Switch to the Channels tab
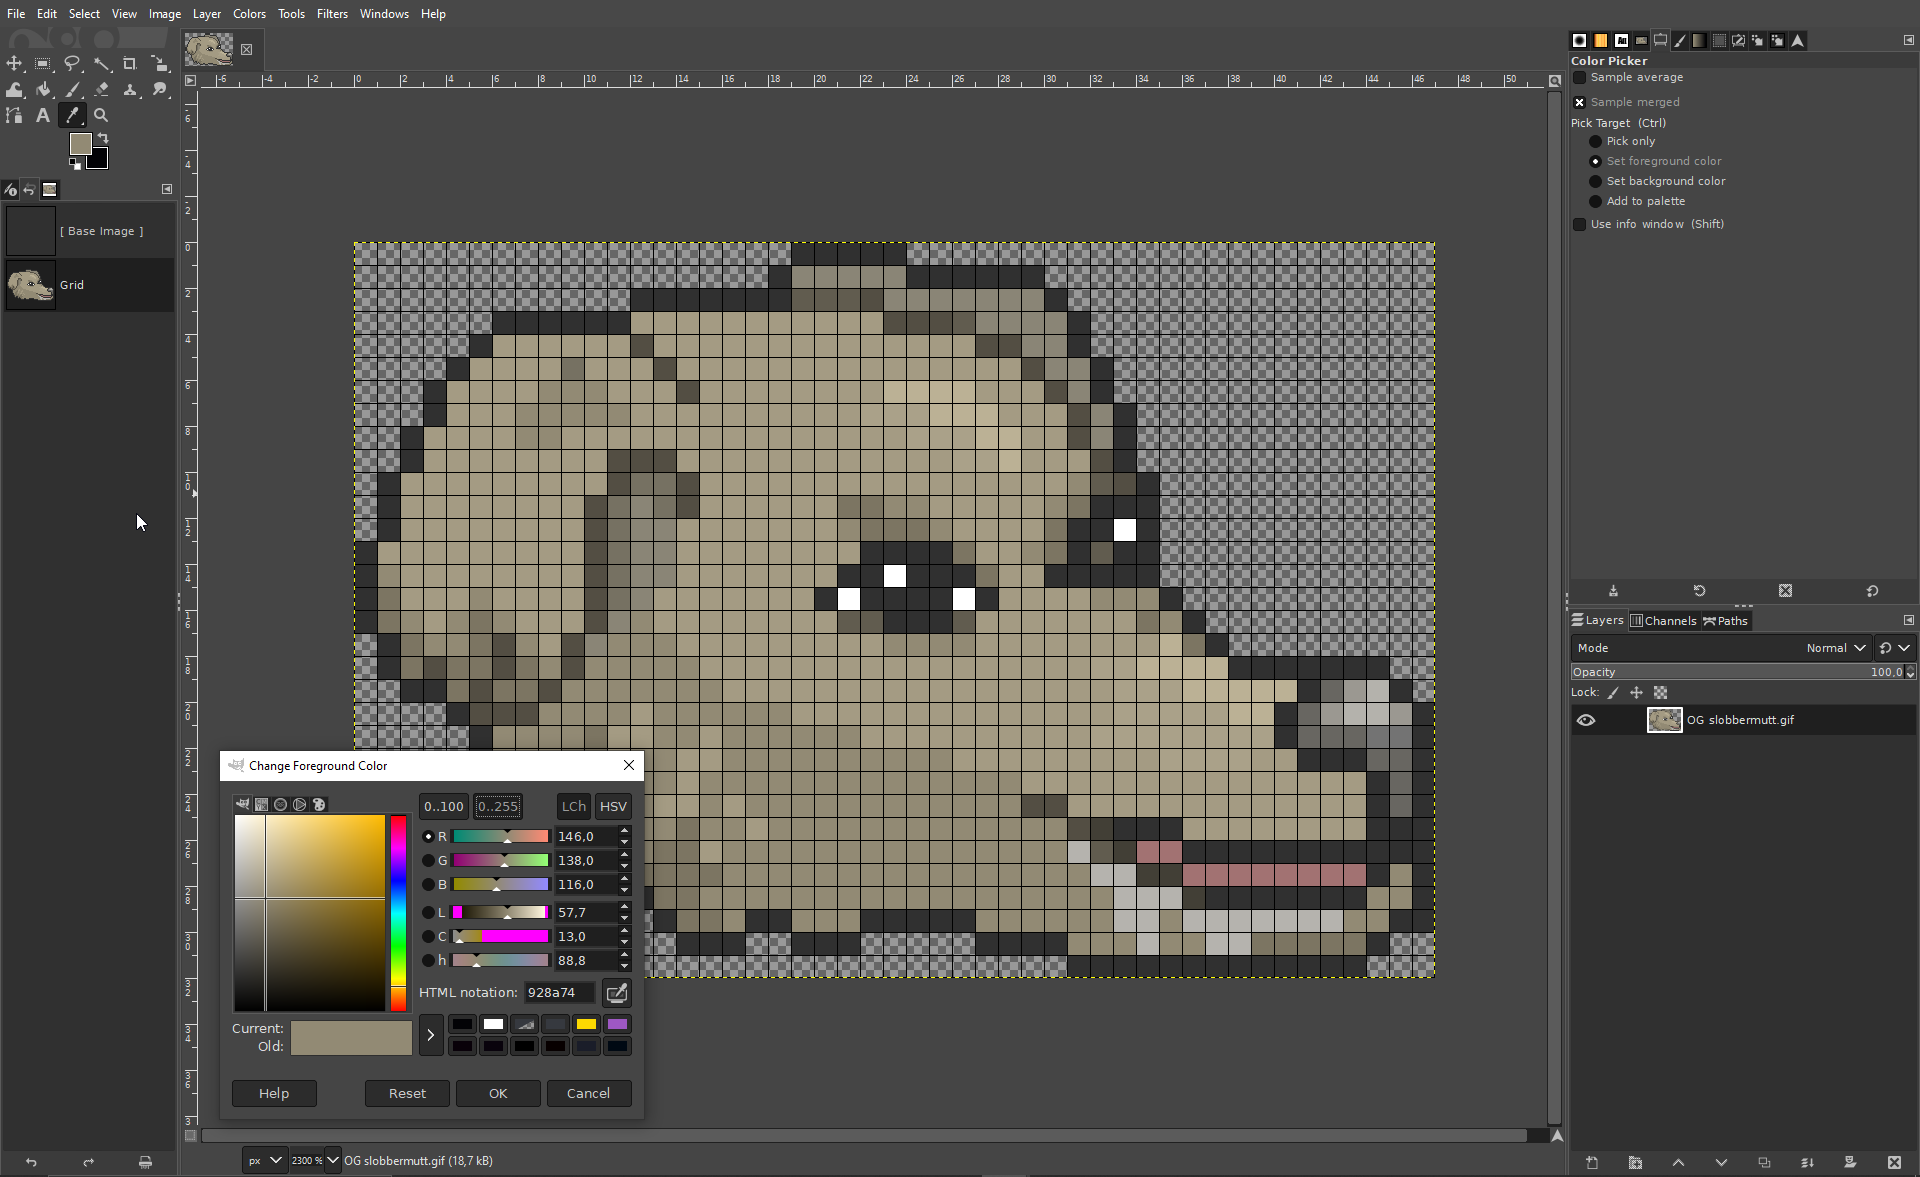The image size is (1920, 1177). (1663, 620)
